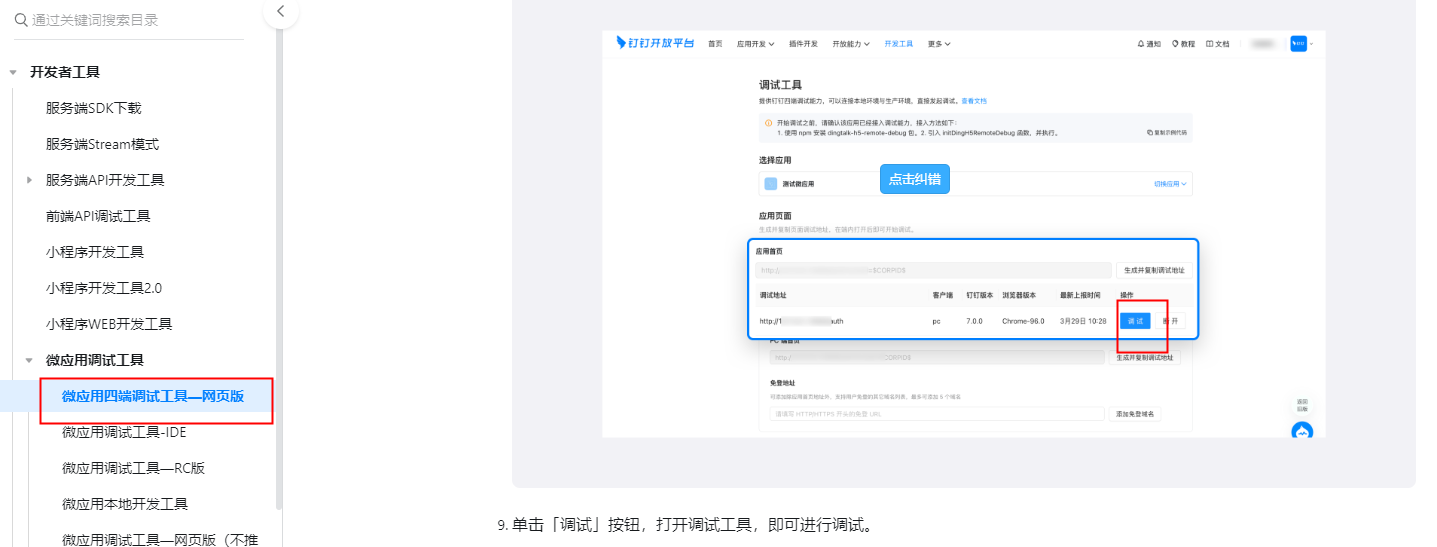
Task: Collapse the sidebar with the left chevron
Action: 280,11
